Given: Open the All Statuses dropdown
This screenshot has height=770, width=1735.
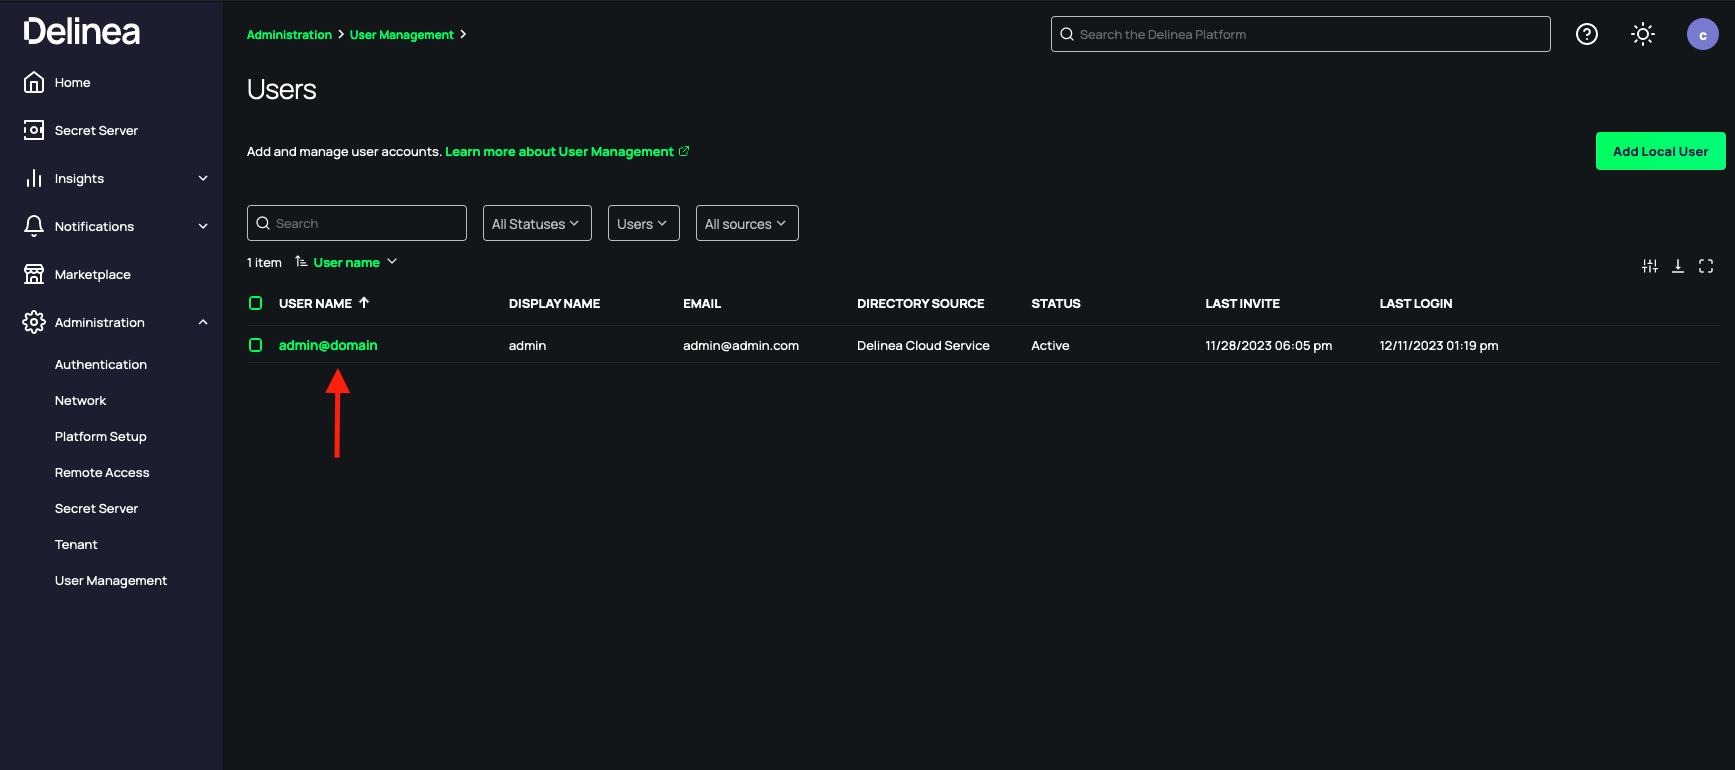Looking at the screenshot, I should (x=537, y=223).
